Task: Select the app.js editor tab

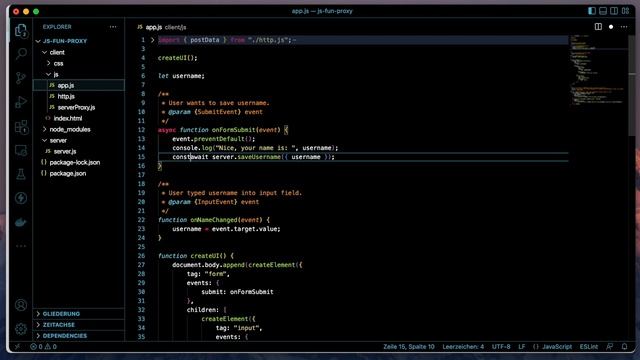Action: (162, 27)
